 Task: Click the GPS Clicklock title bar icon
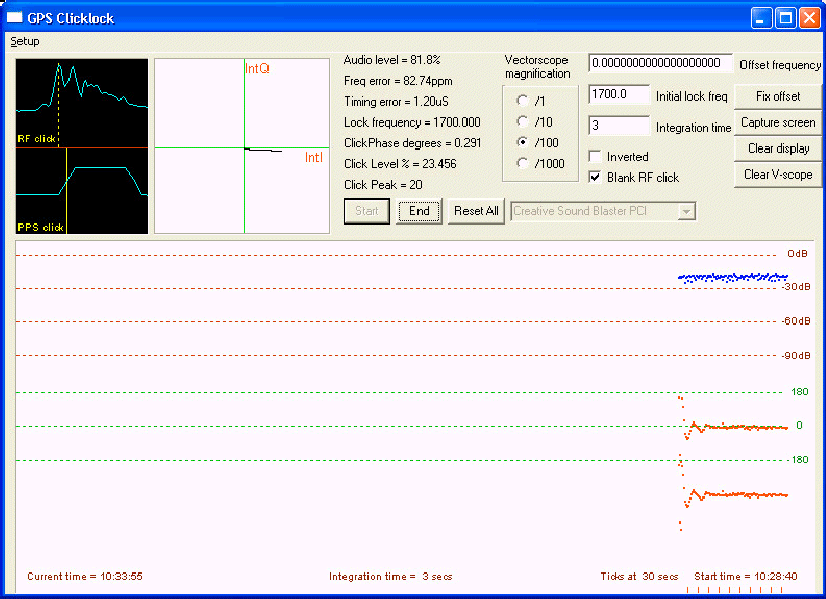[x=15, y=18]
